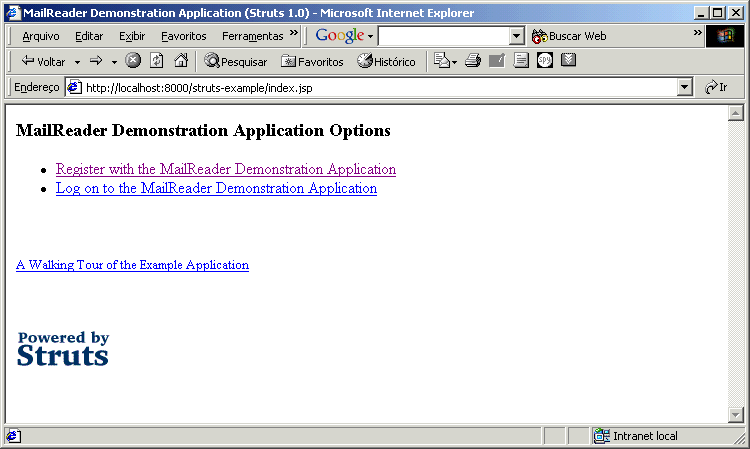Click the scrollbar up arrow
This screenshot has height=449, width=750.
[x=735, y=113]
